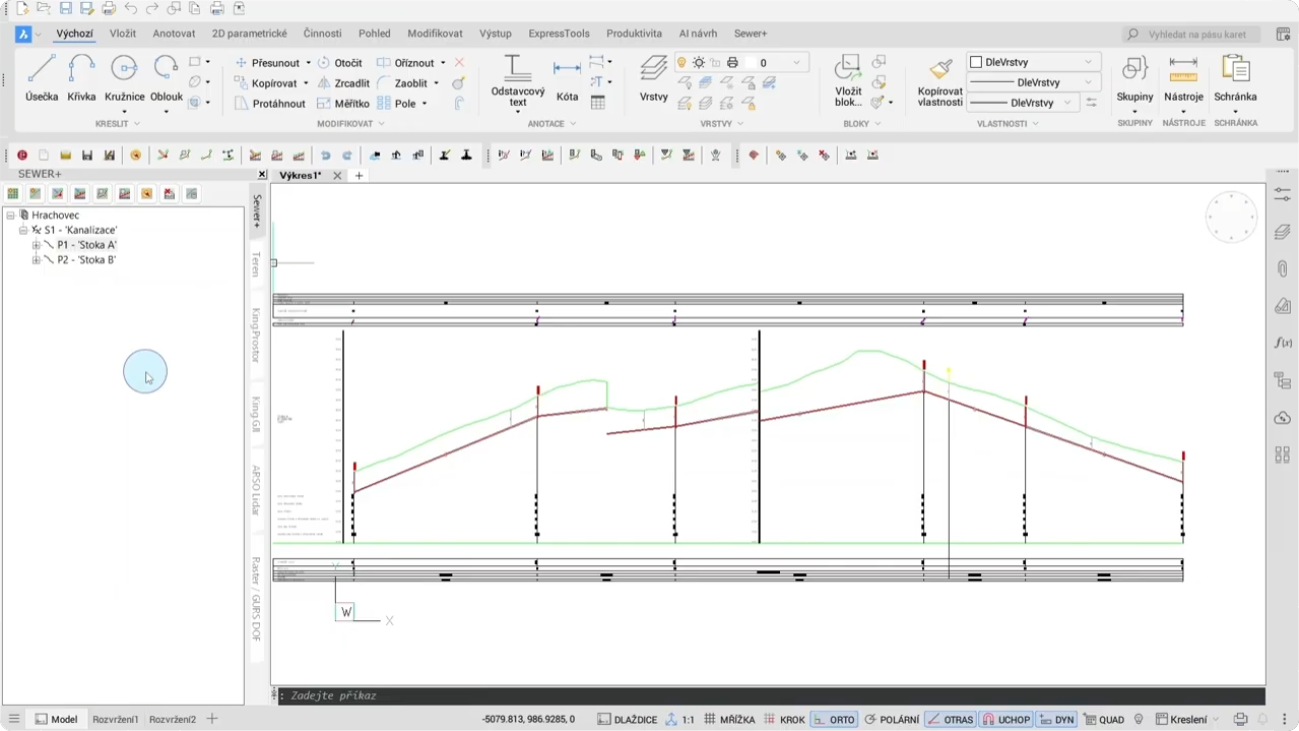Expand the P1 - 'Stoka A' tree node
The height and width of the screenshot is (731, 1299).
pyautogui.click(x=36, y=245)
